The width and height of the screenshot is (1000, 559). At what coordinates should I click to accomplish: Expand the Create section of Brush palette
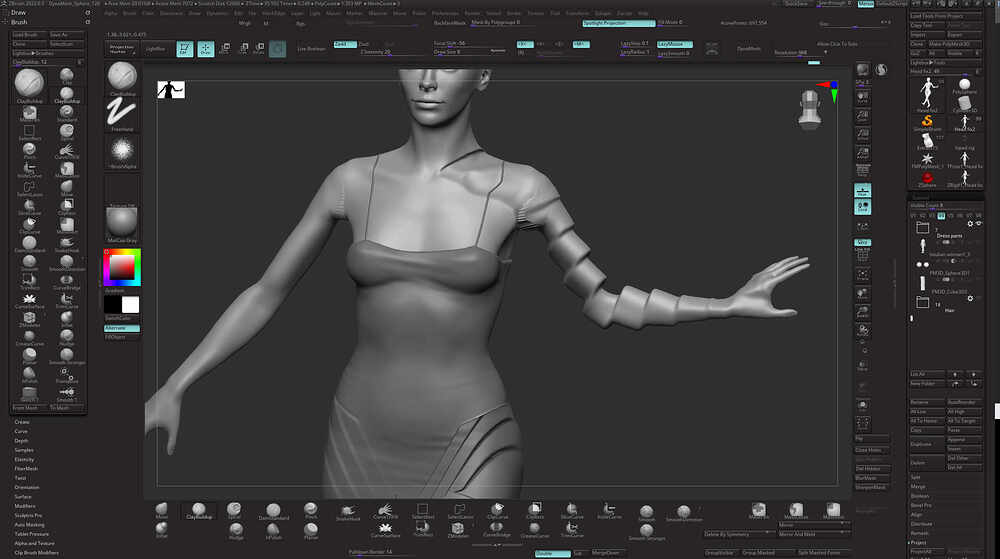22,422
